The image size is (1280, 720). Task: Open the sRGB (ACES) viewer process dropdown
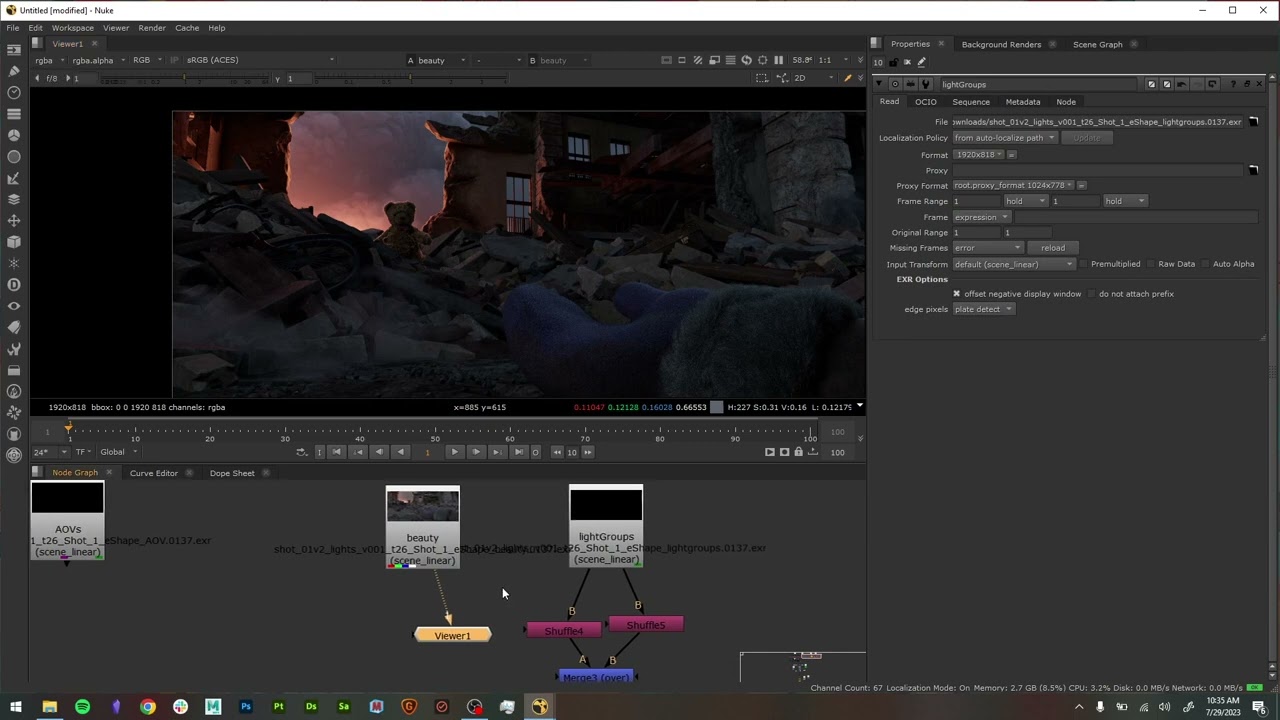pyautogui.click(x=260, y=60)
